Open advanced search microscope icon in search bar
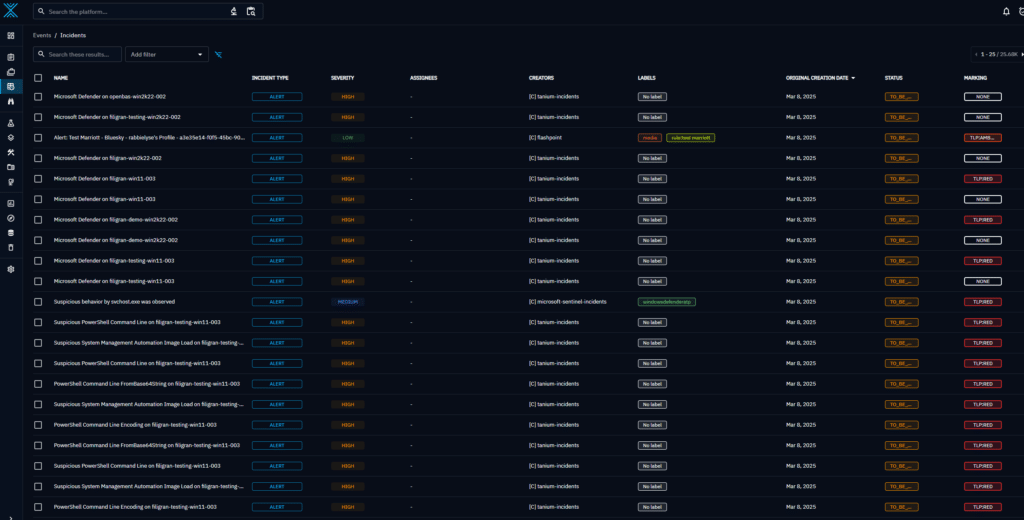This screenshot has width=1024, height=520. [234, 11]
